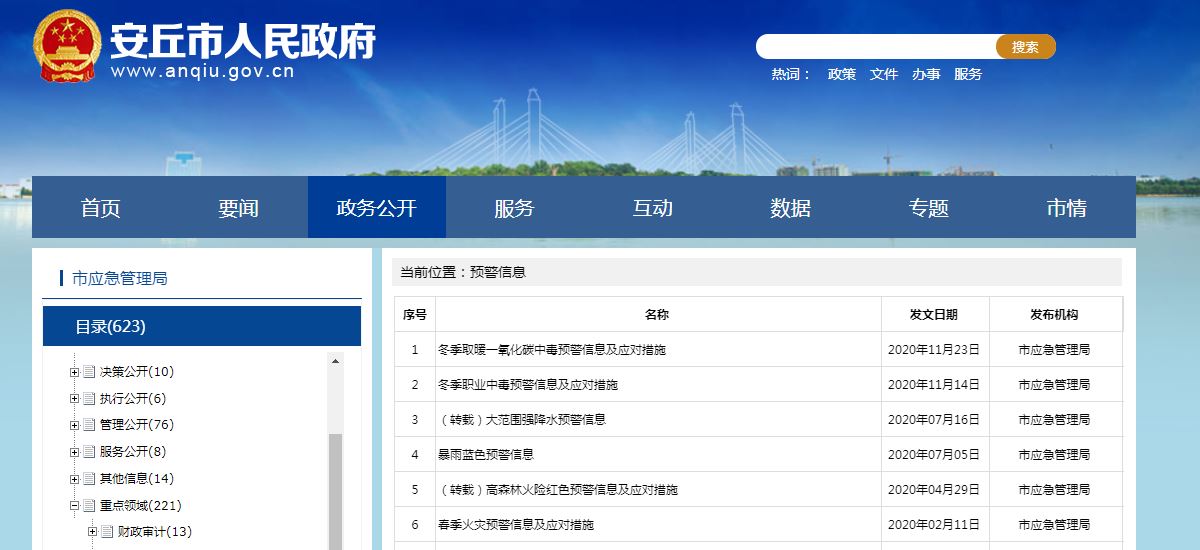Open the 专题 navigation tab
This screenshot has height=550, width=1200.
pos(929,208)
